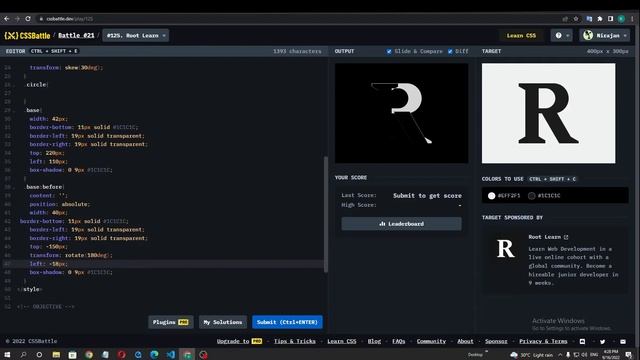Click the editor vertical scrollbar
Screen dimensions: 640x360
[x=326, y=214]
